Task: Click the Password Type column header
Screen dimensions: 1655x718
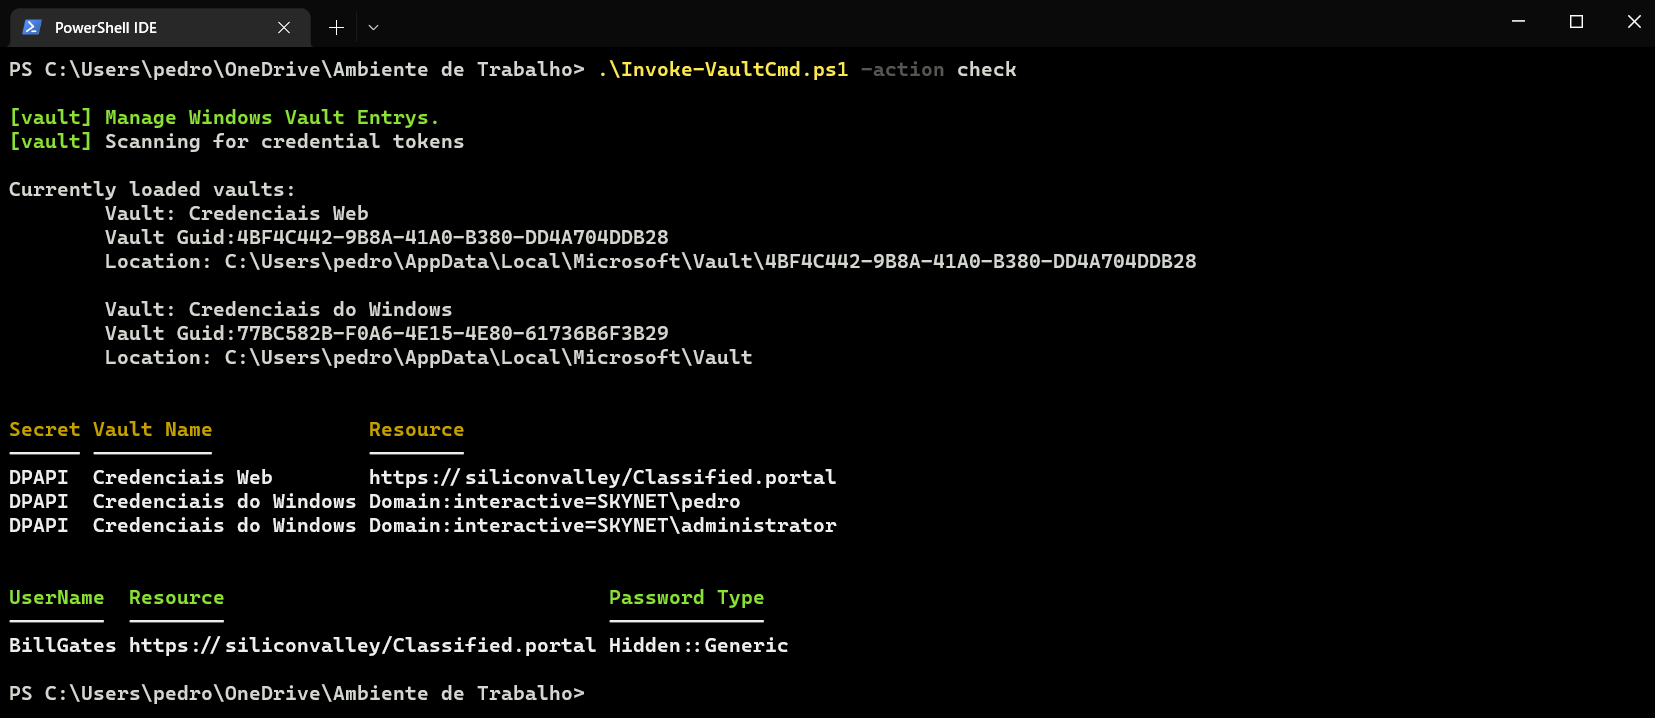Action: pyautogui.click(x=686, y=597)
